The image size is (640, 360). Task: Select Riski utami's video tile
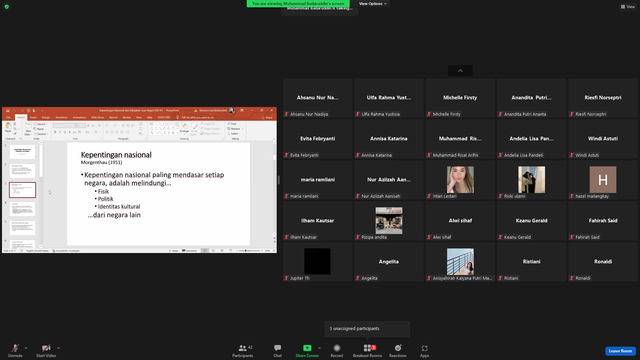(531, 180)
